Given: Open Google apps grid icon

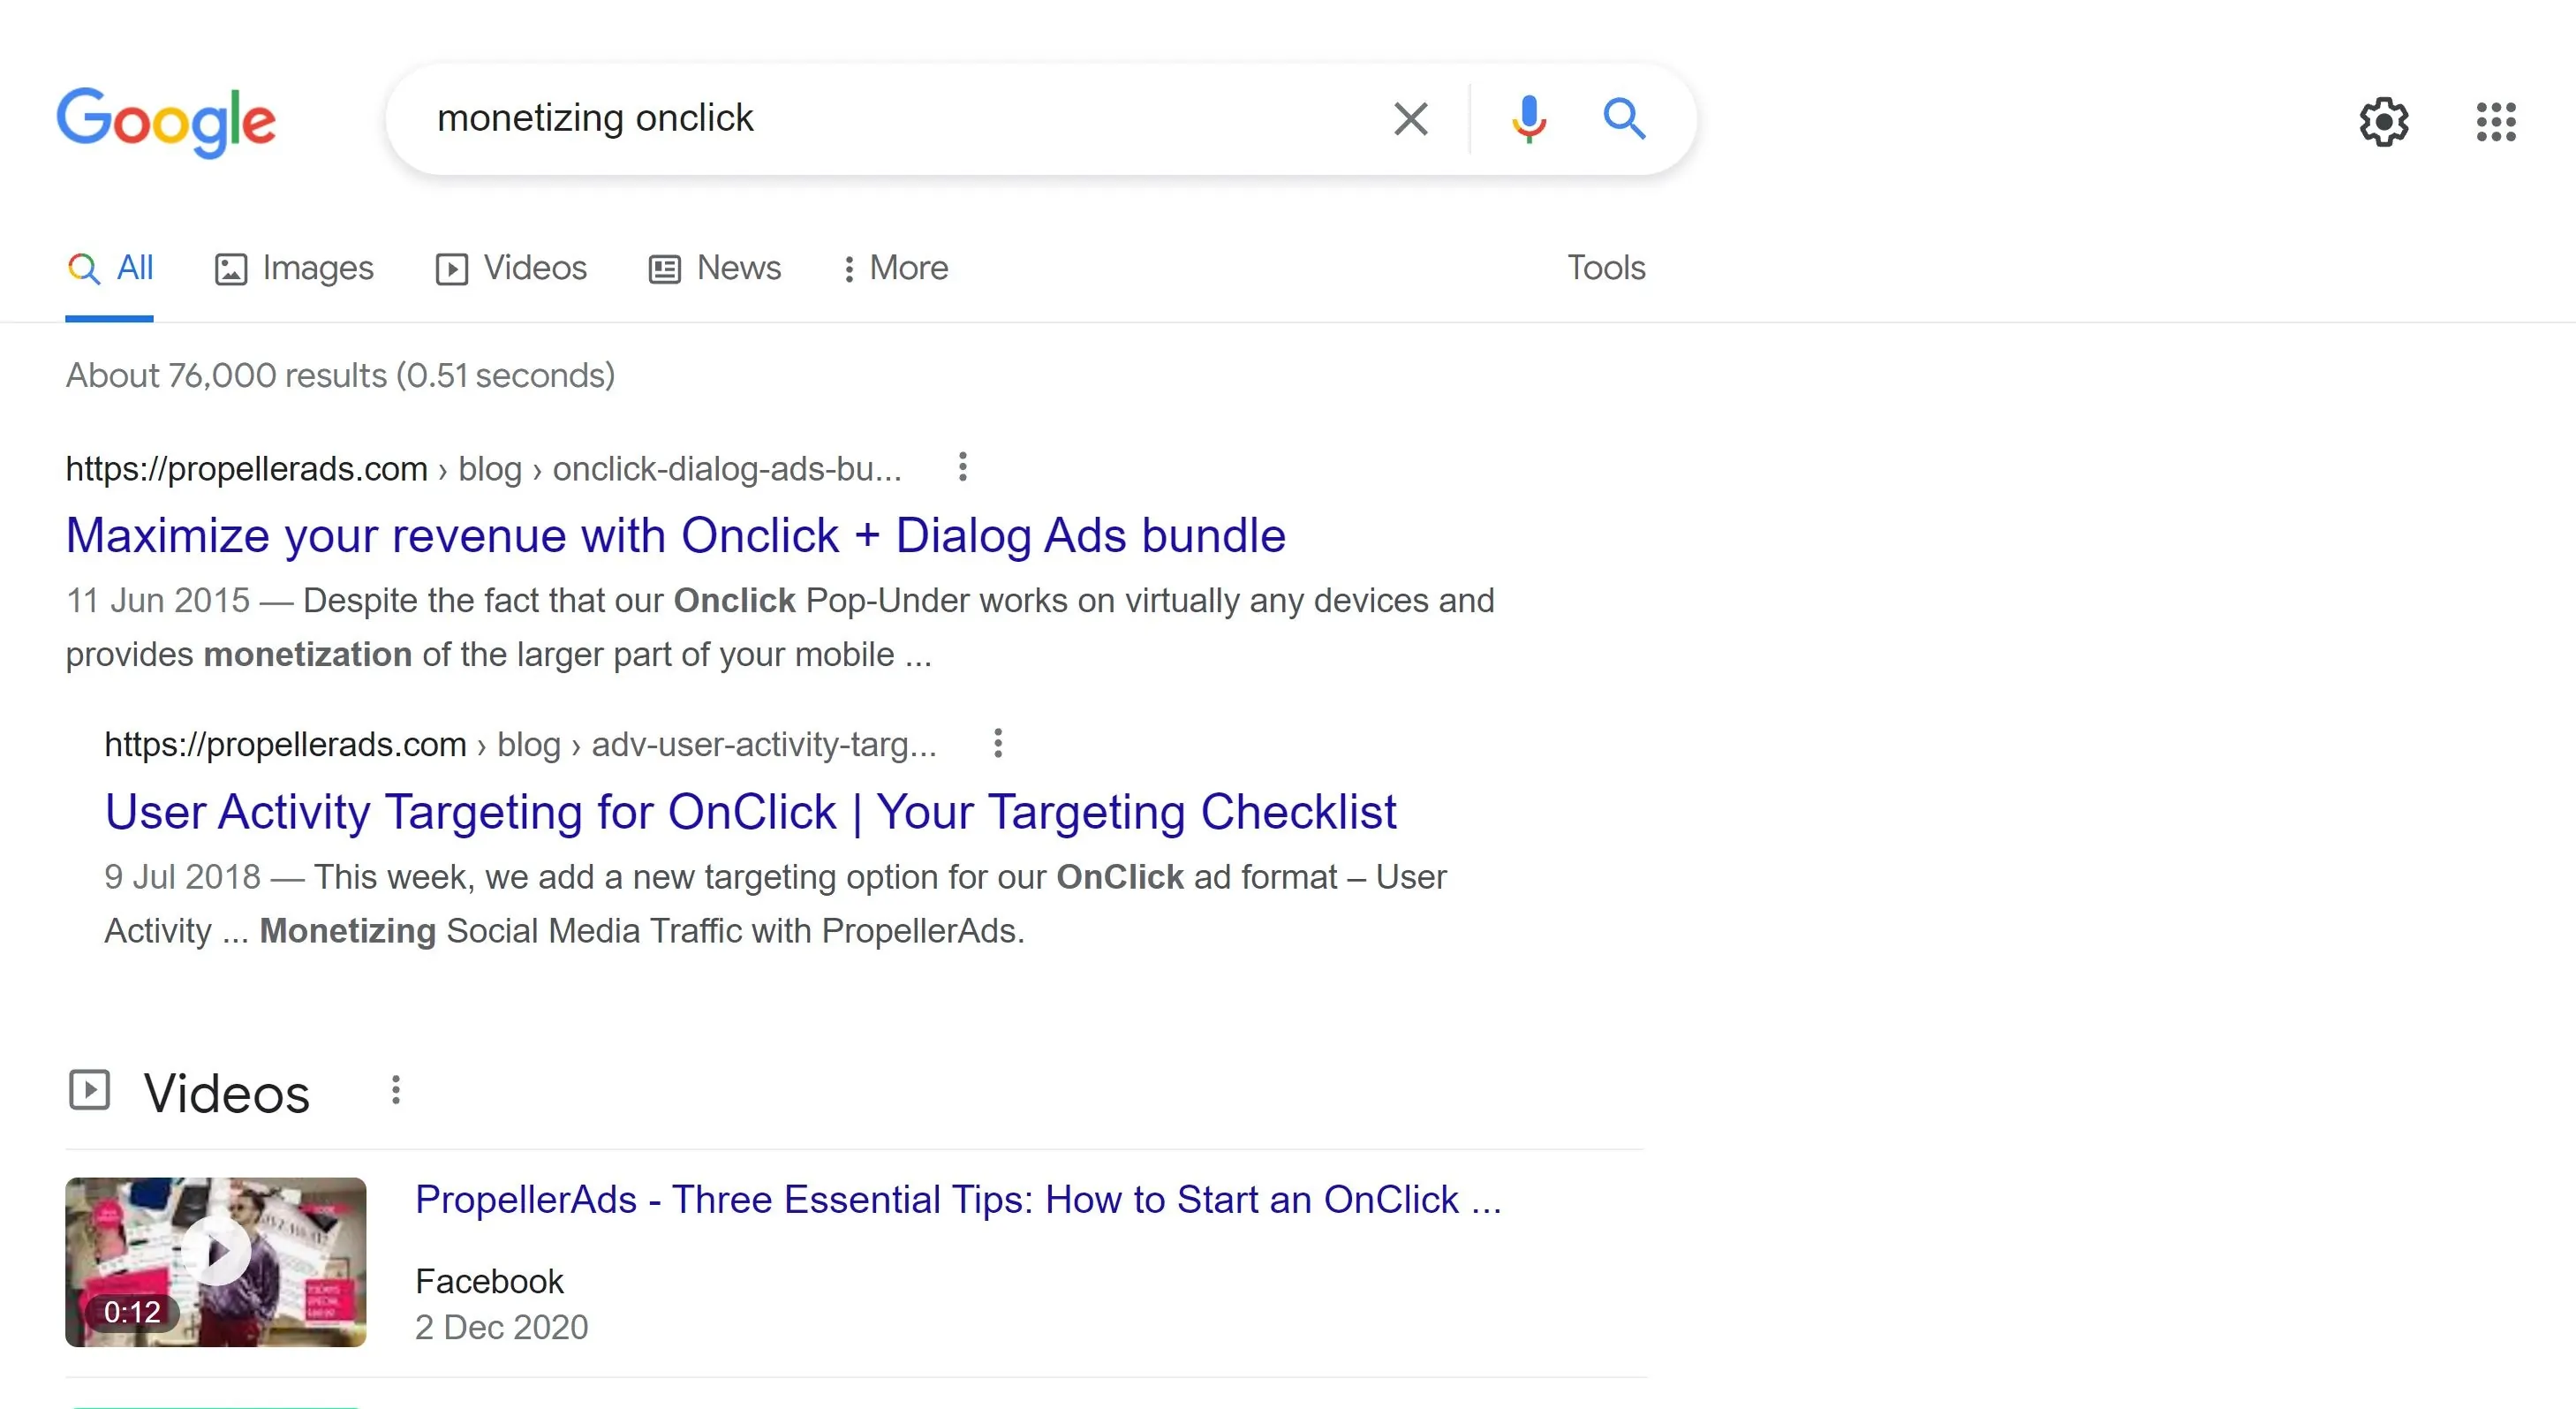Looking at the screenshot, I should coord(2496,122).
